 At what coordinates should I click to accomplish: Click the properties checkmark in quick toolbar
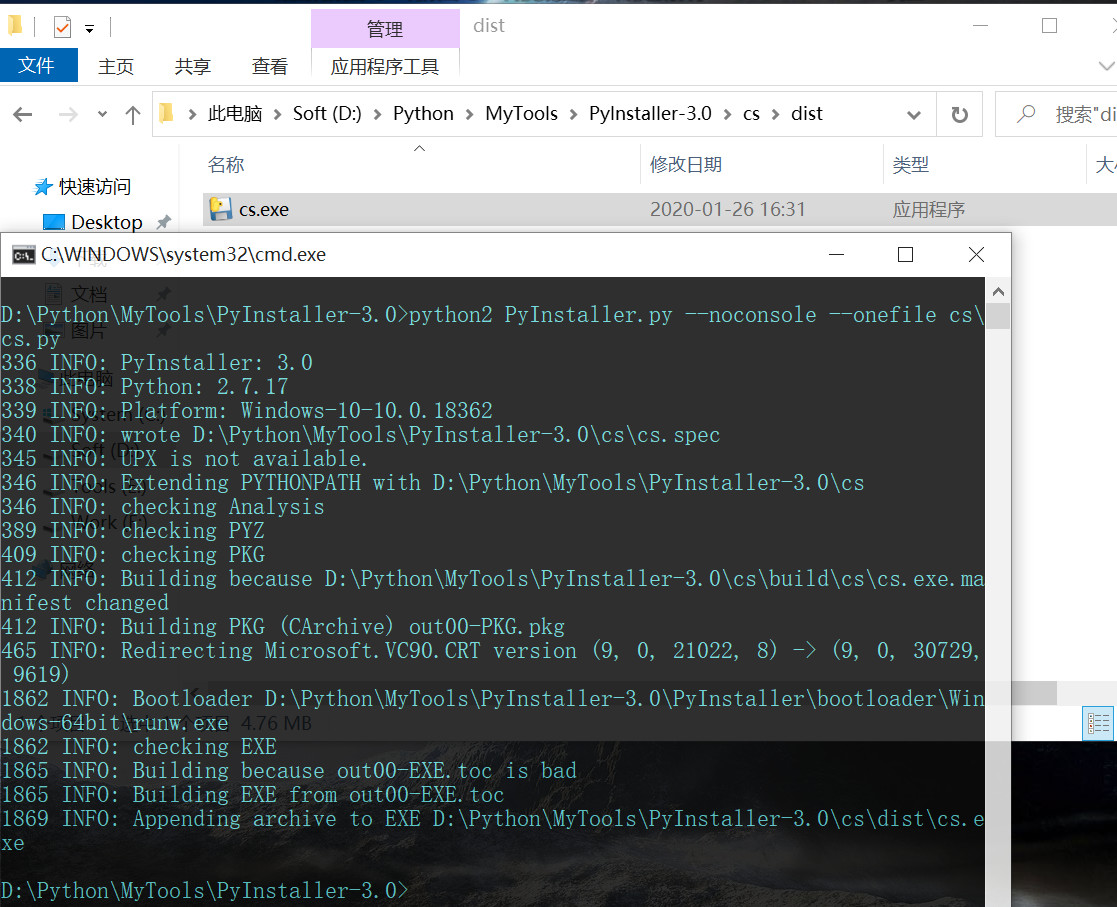[63, 28]
